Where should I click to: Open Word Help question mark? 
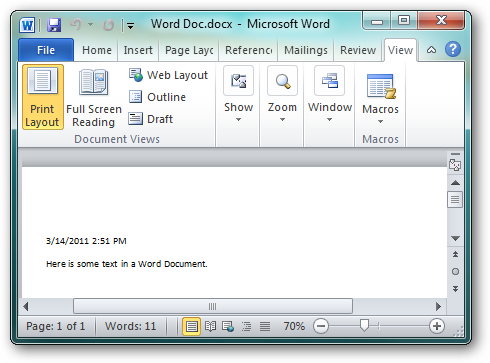coord(453,50)
